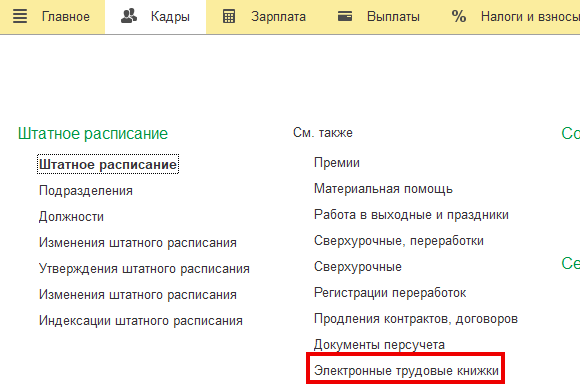580x391 pixels.
Task: Switch to the Главное section
Action: click(65, 17)
